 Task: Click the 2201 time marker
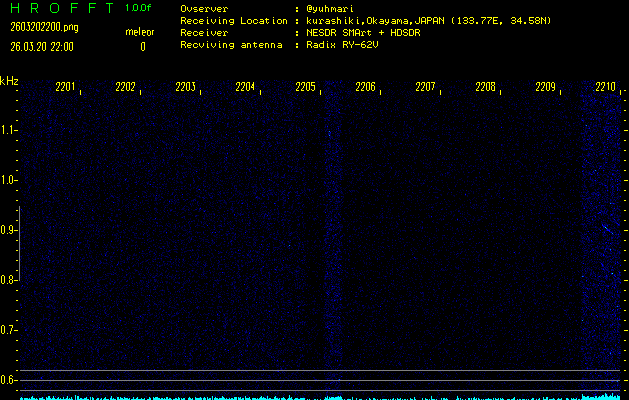click(x=65, y=88)
